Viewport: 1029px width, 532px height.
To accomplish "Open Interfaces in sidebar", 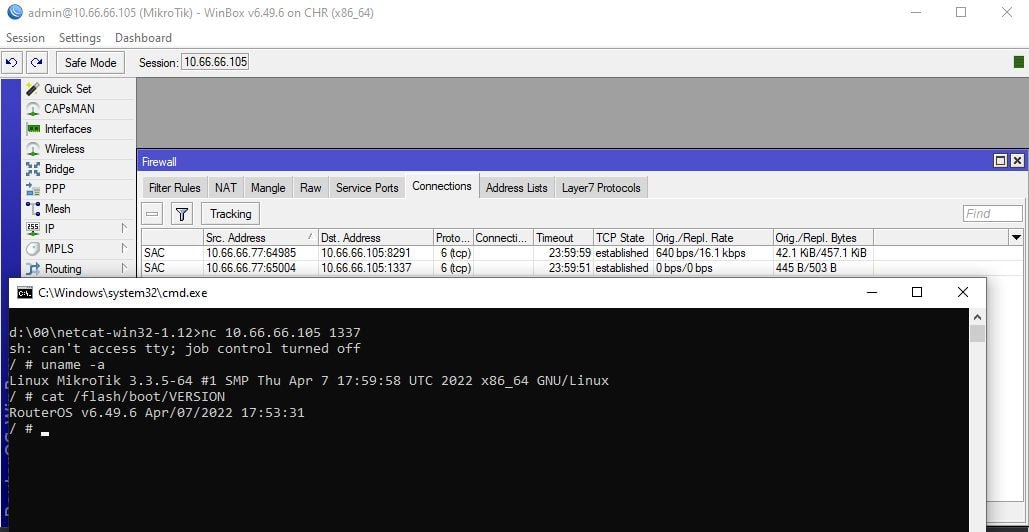I will tap(68, 129).
